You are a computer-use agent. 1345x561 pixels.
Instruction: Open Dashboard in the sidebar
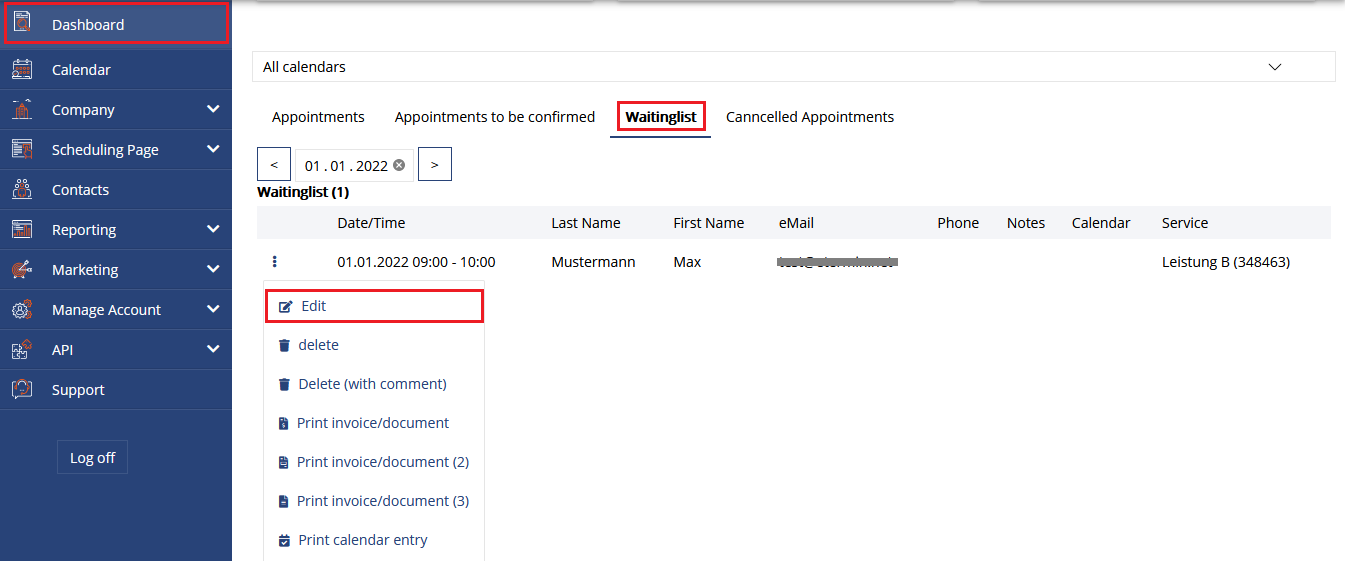[116, 24]
